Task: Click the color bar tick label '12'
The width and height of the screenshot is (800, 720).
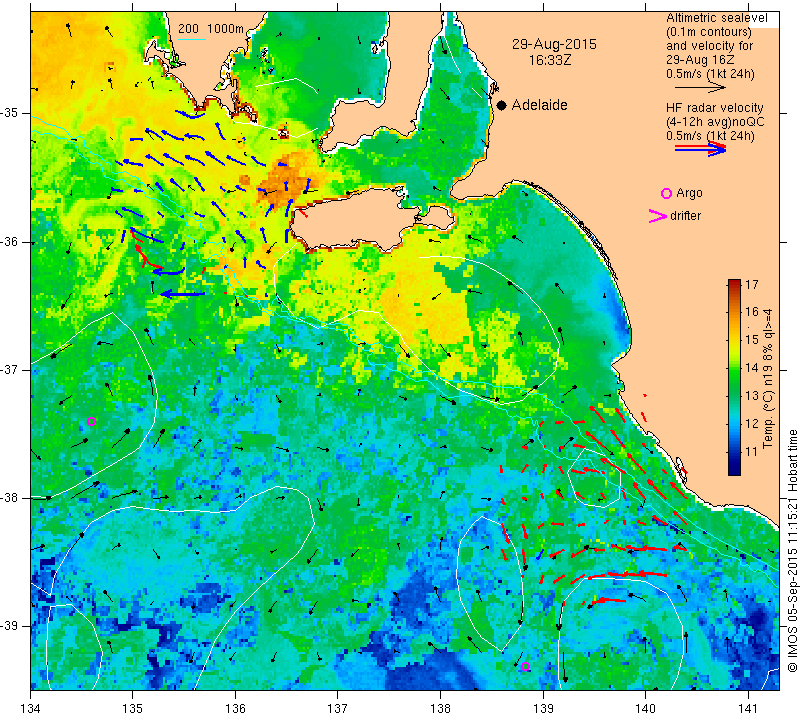Action: point(752,424)
